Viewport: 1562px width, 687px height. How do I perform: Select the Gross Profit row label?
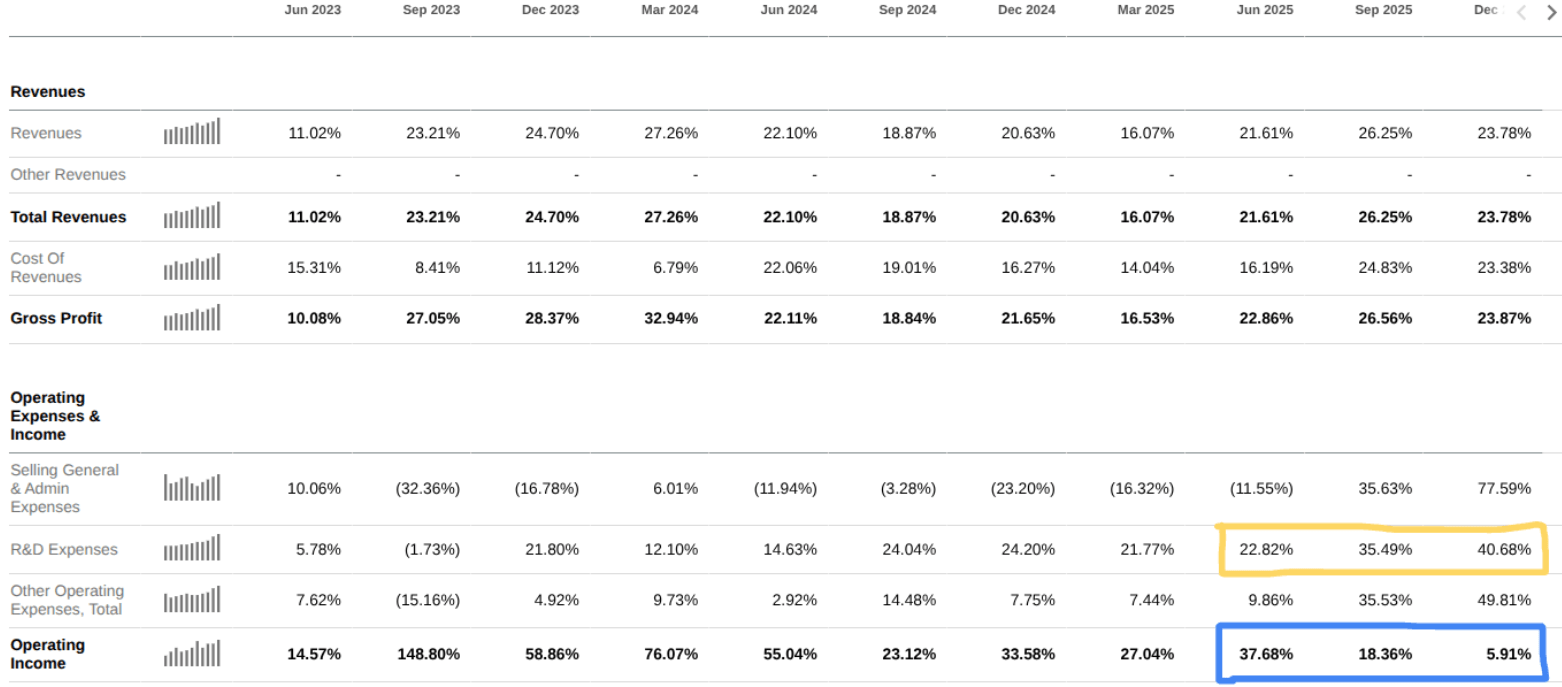point(56,318)
